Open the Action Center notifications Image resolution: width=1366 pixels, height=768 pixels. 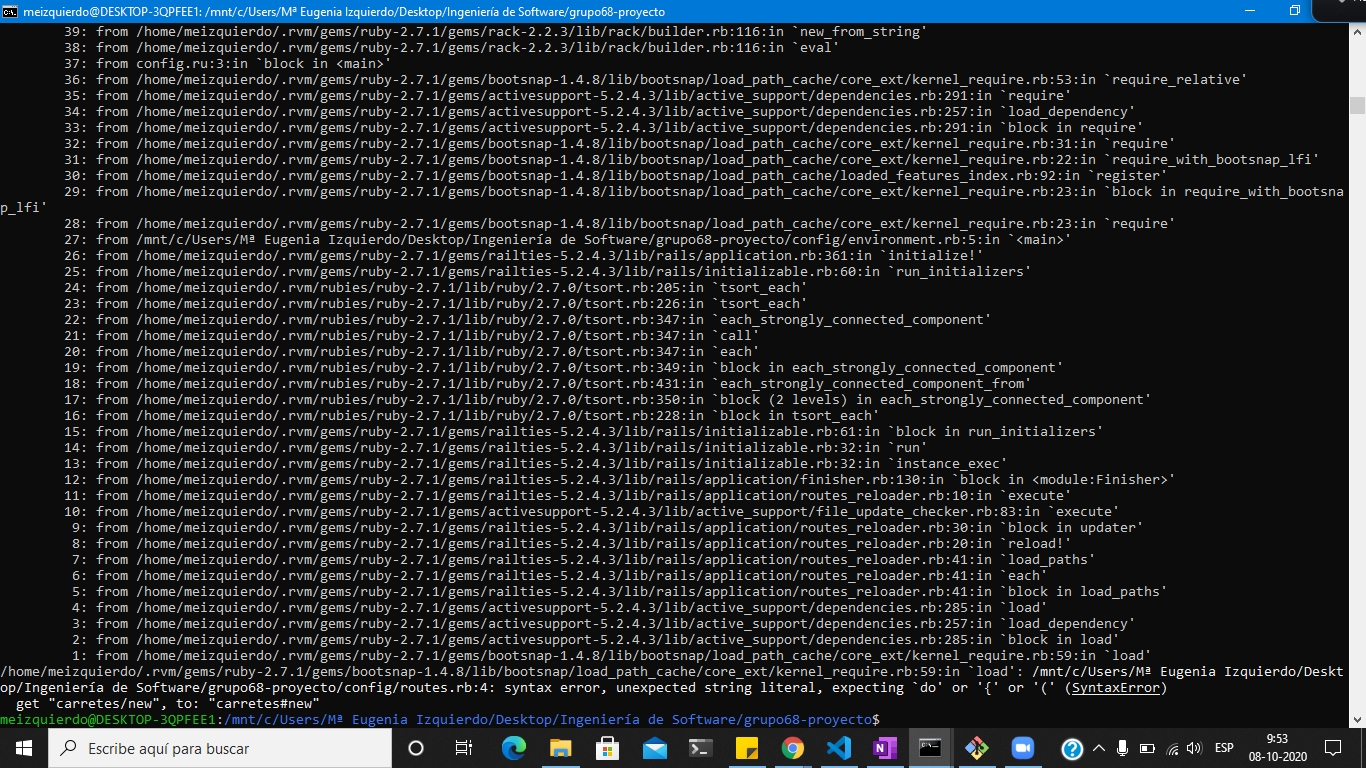(x=1333, y=748)
